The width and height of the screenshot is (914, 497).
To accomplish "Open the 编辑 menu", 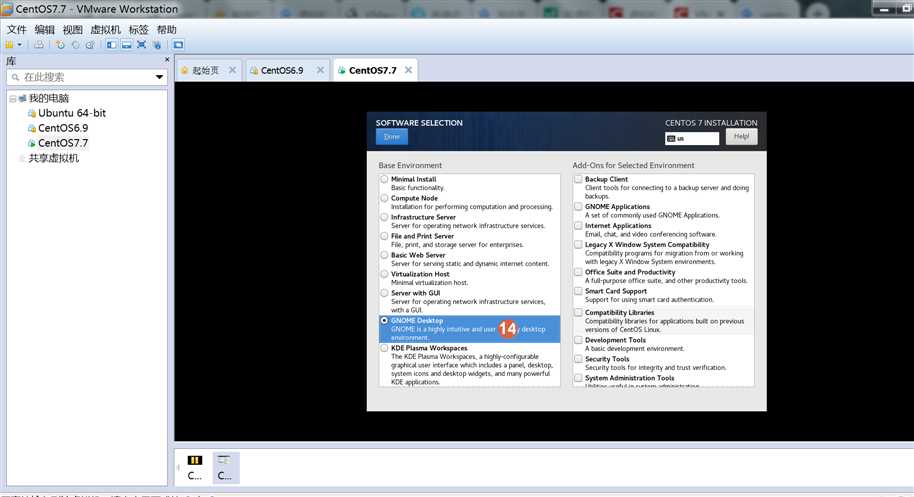I will click(x=44, y=30).
